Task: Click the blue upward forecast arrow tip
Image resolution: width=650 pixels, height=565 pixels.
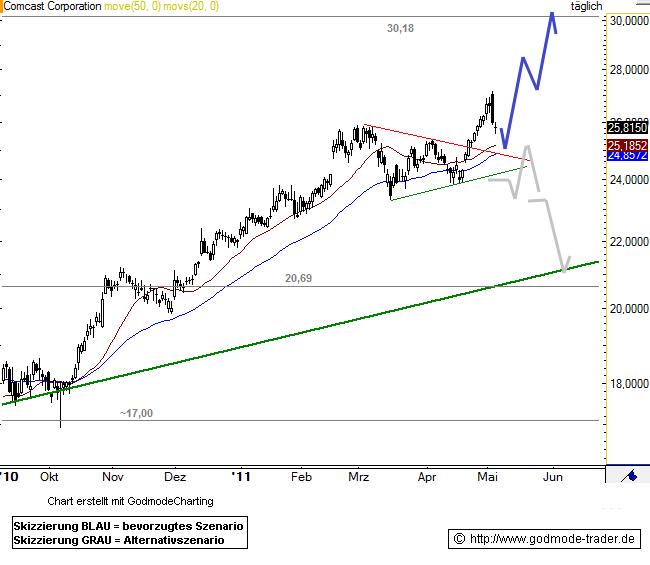Action: (551, 14)
